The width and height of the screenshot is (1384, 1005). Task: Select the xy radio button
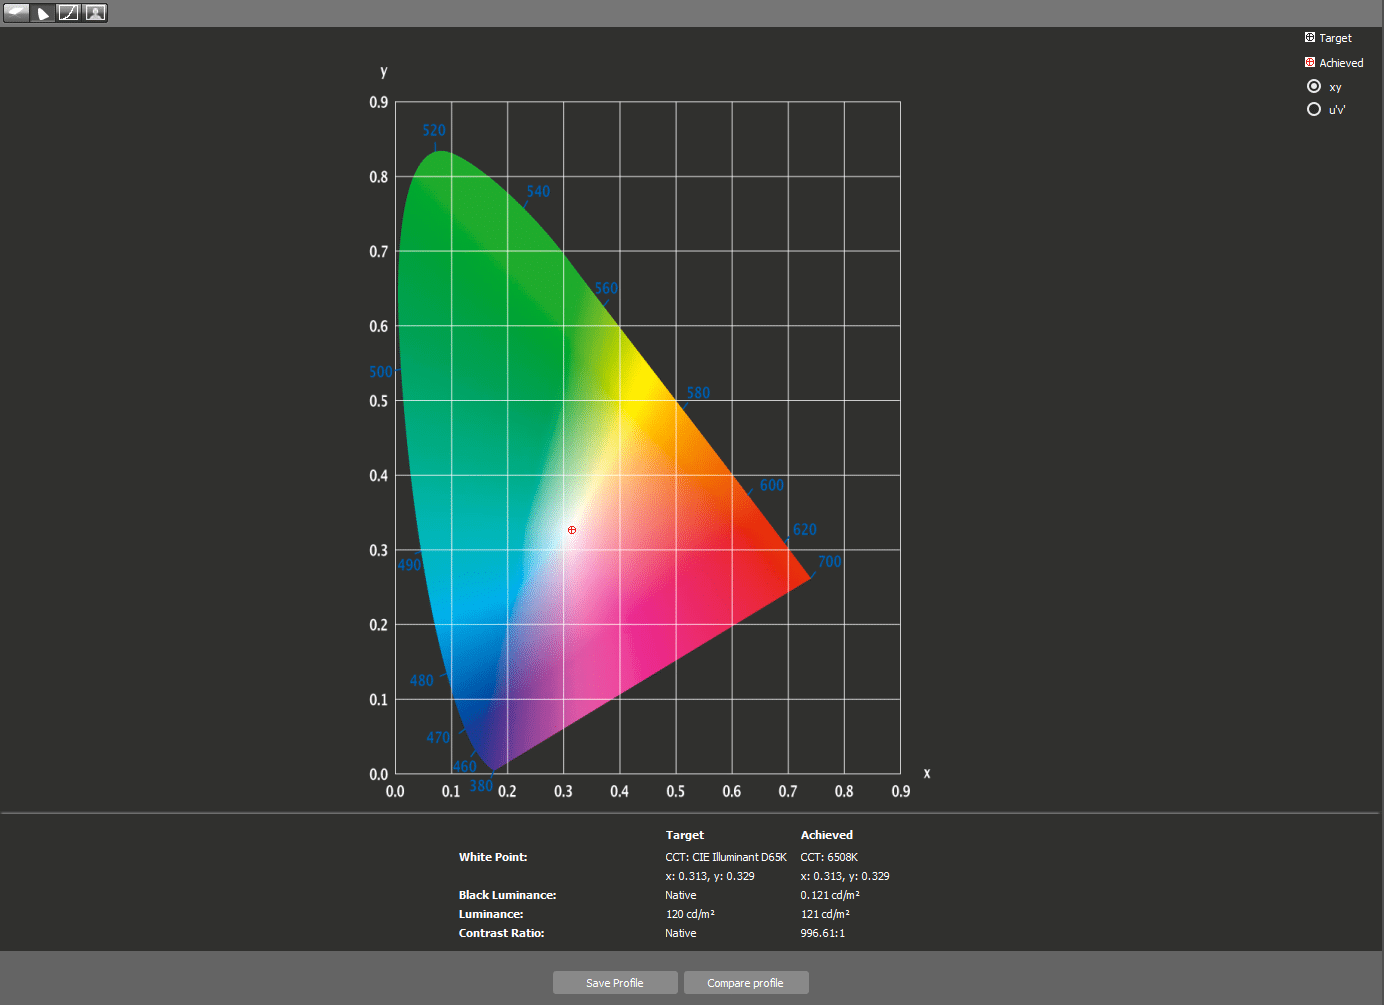pyautogui.click(x=1314, y=87)
